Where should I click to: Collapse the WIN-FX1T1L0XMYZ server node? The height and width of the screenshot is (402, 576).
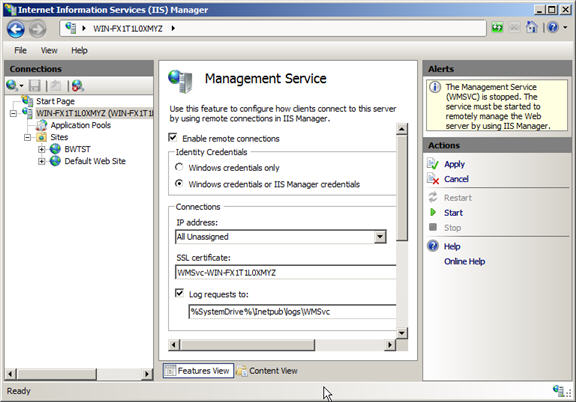pos(13,113)
